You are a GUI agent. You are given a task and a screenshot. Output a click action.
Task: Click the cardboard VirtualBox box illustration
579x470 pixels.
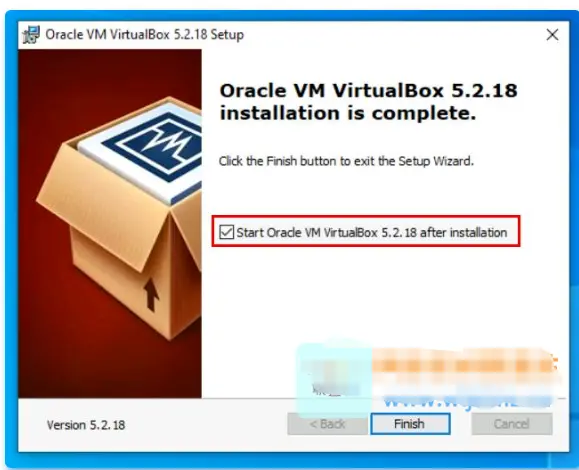[x=119, y=218]
